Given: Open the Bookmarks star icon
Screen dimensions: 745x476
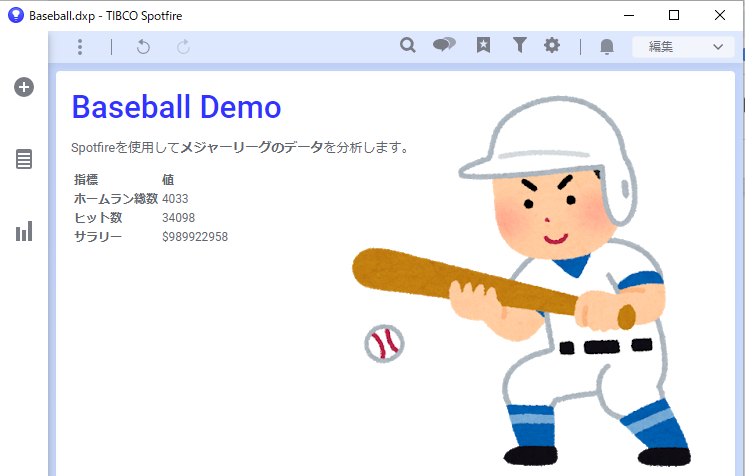Looking at the screenshot, I should [483, 45].
